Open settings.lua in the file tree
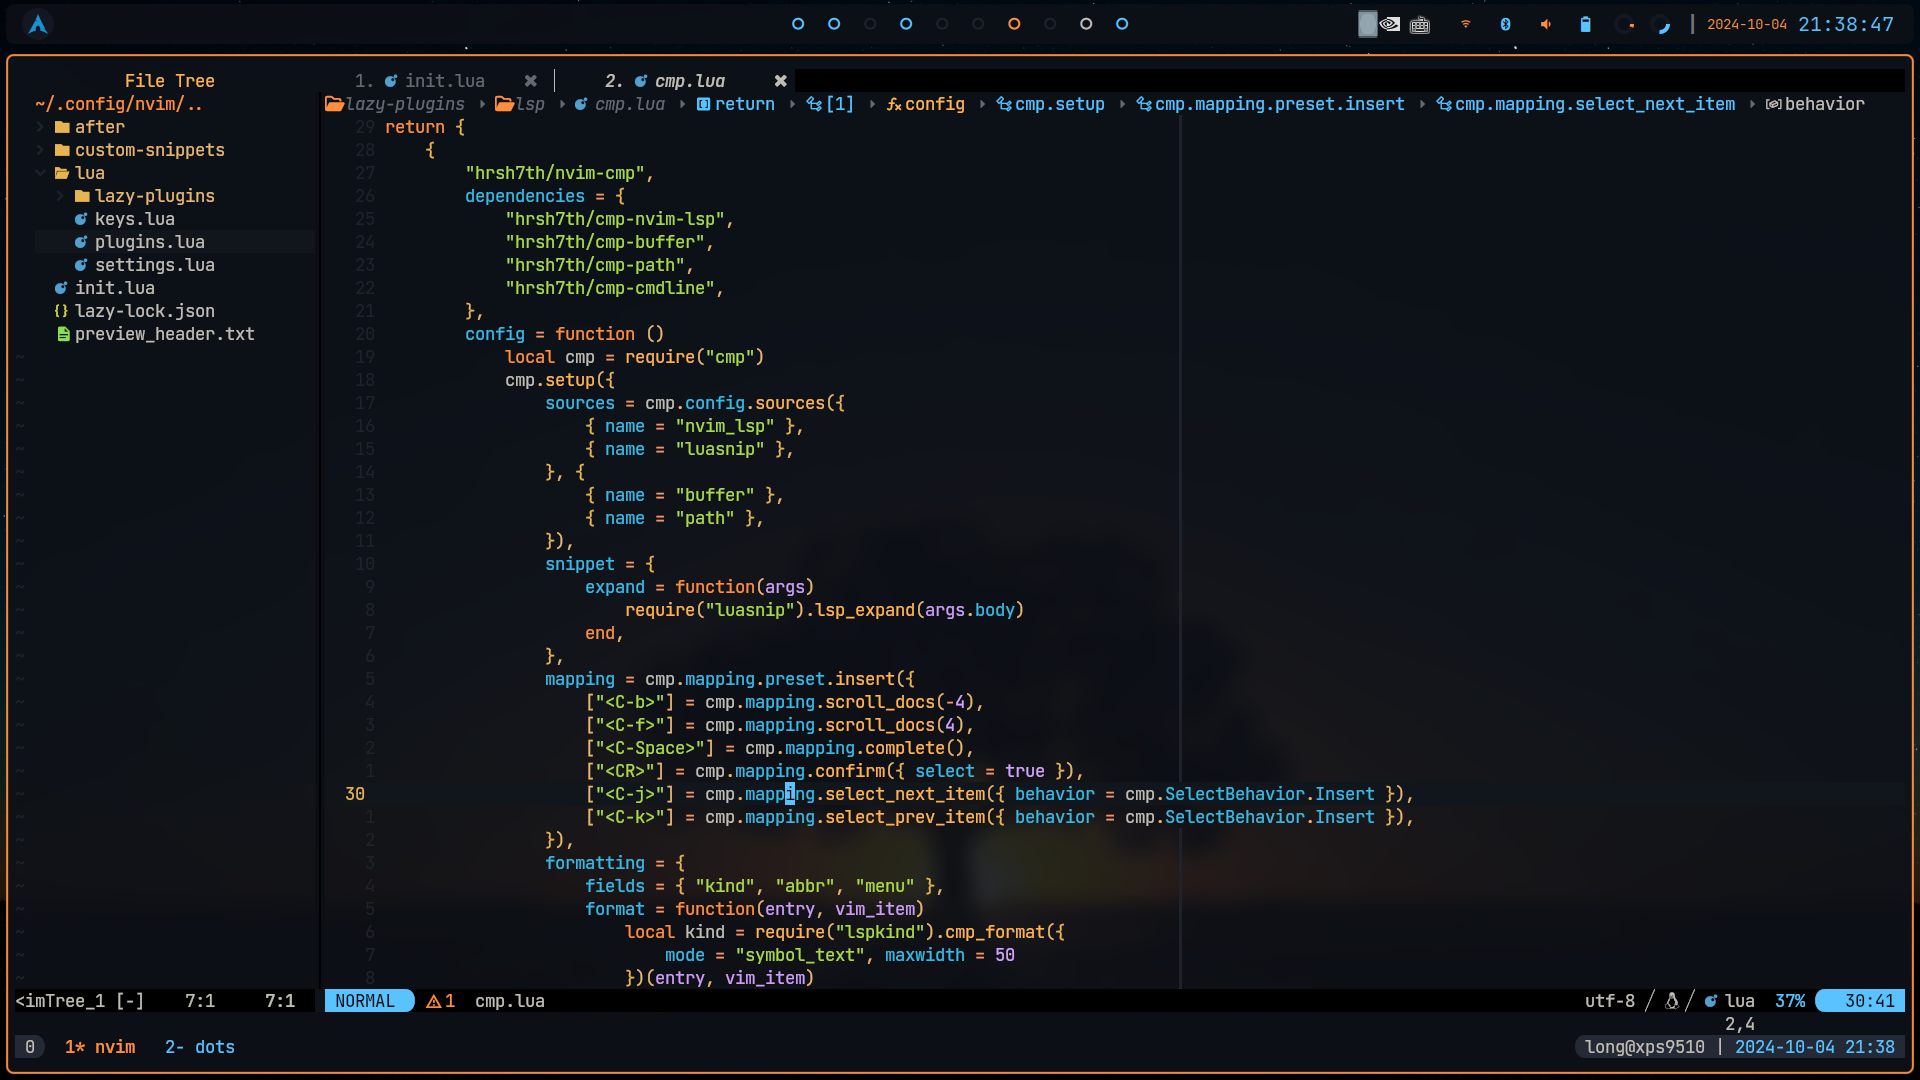The height and width of the screenshot is (1080, 1920). click(x=155, y=265)
